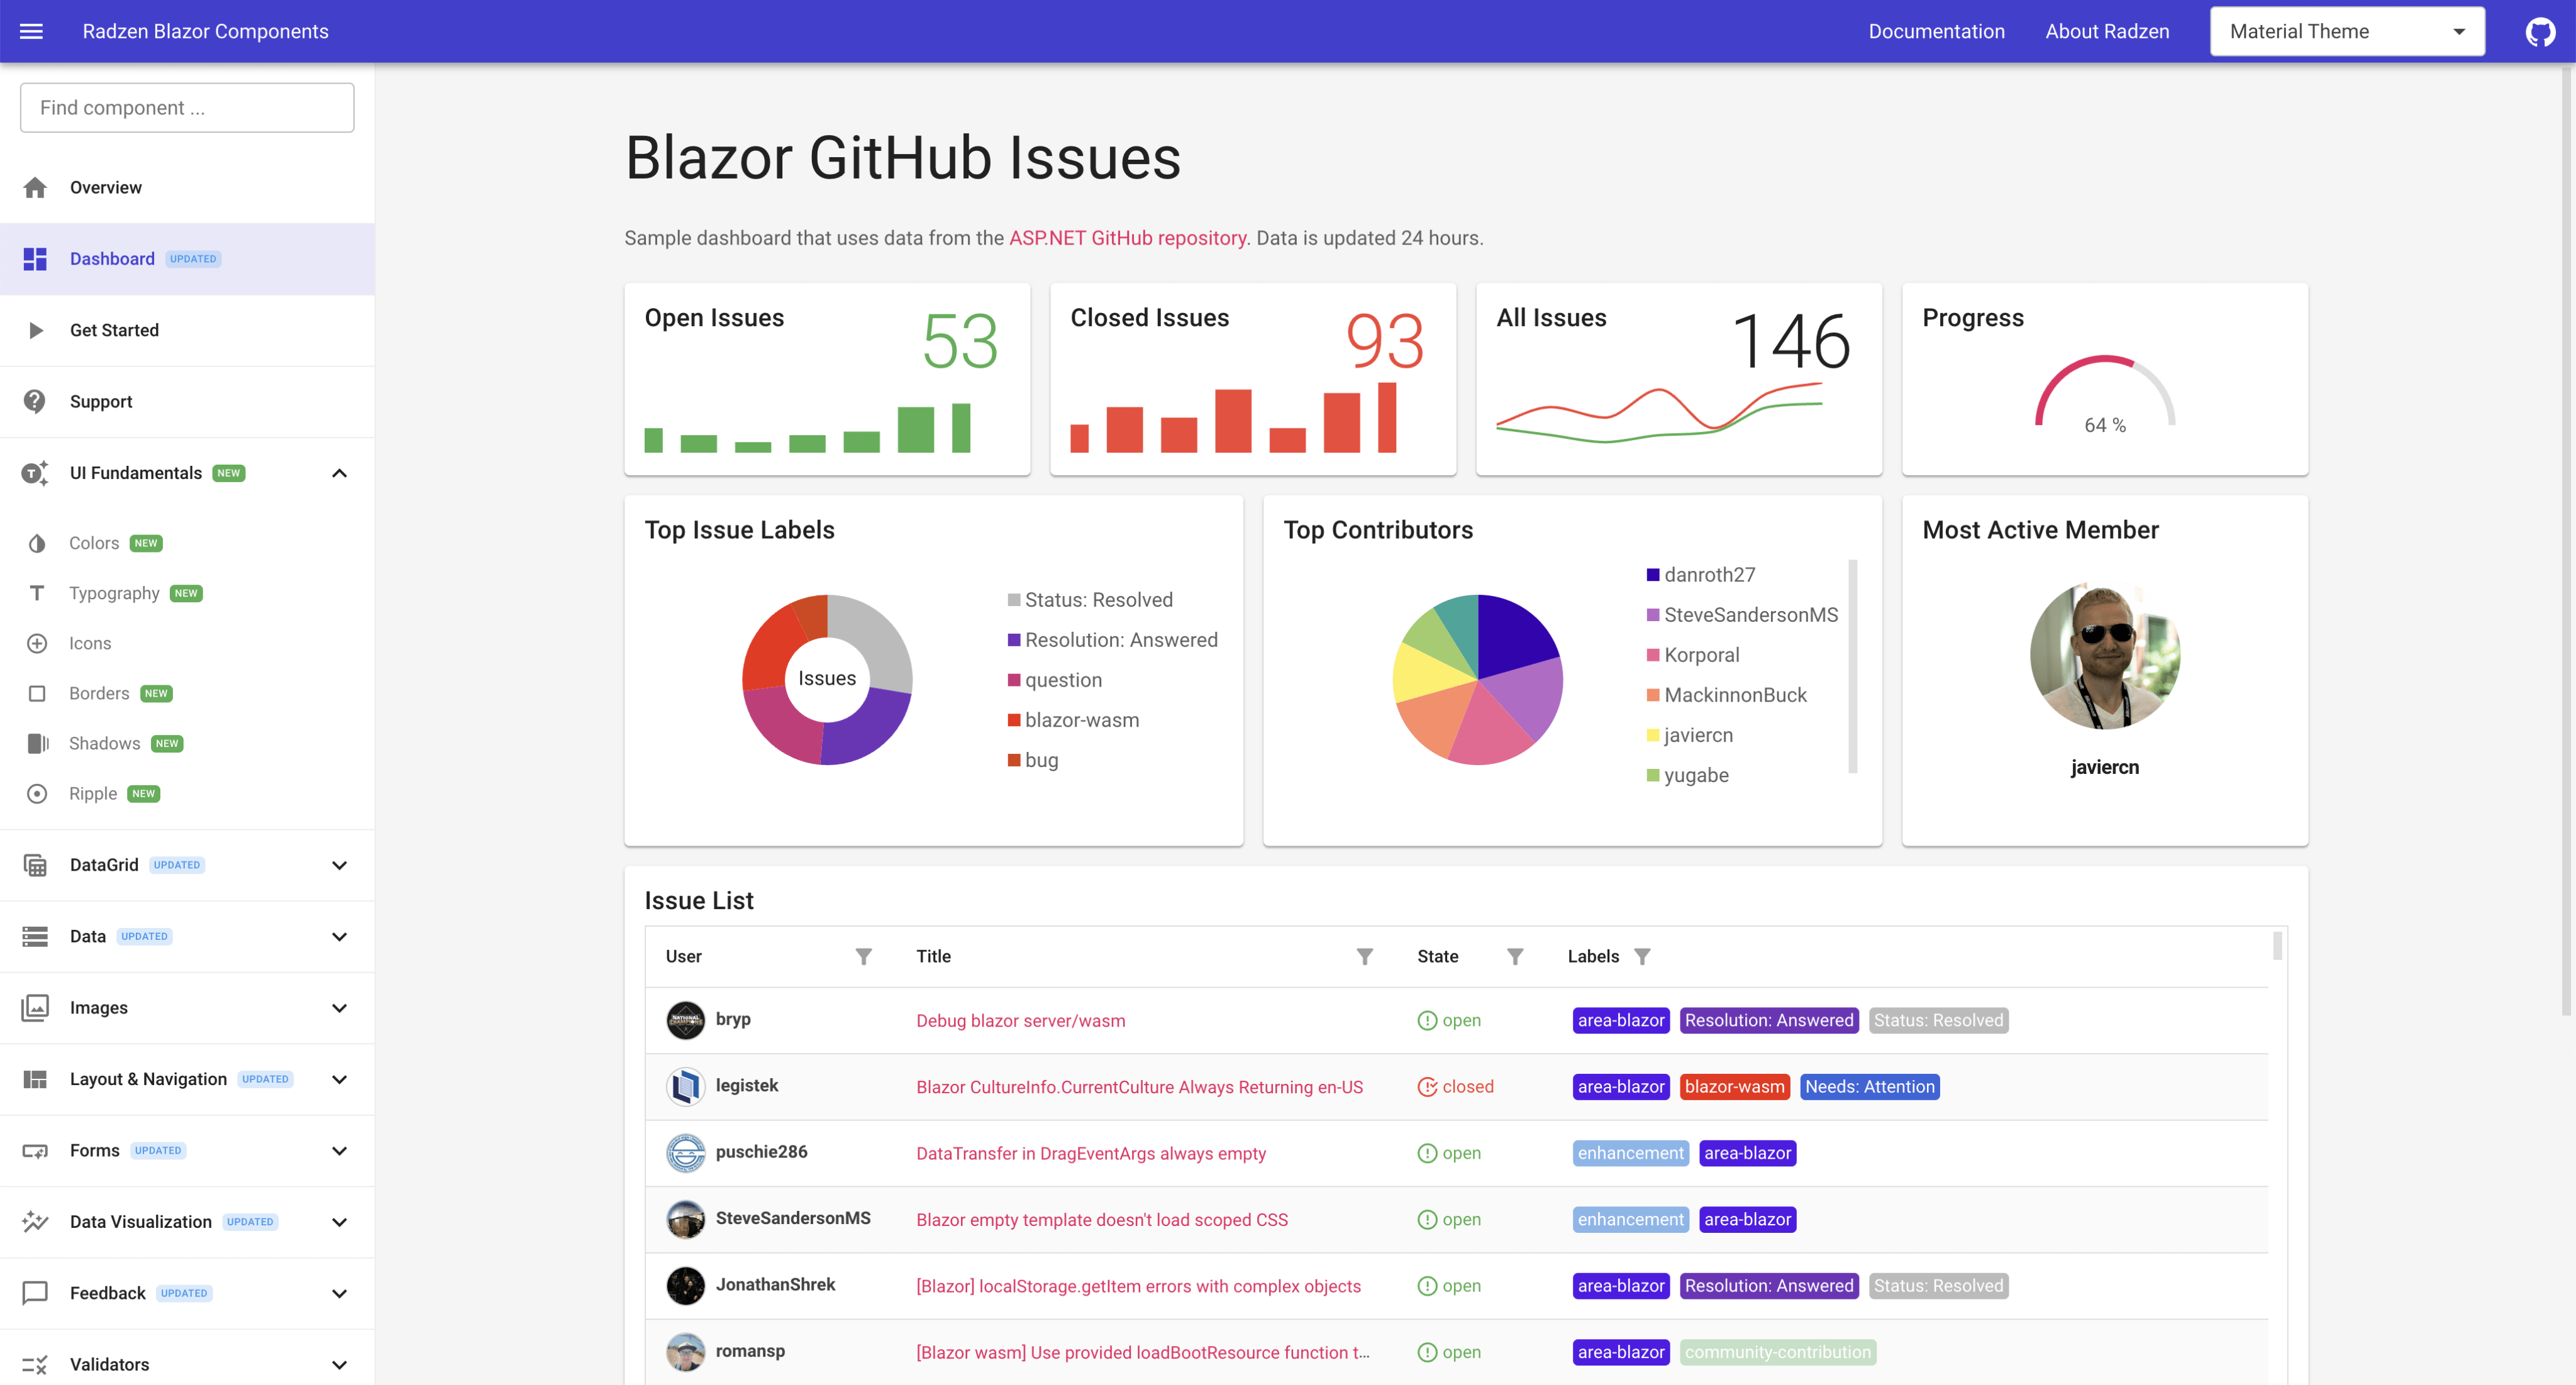Screen dimensions: 2576x1385
Task: Collapse the UI Fundamentals section
Action: point(339,473)
